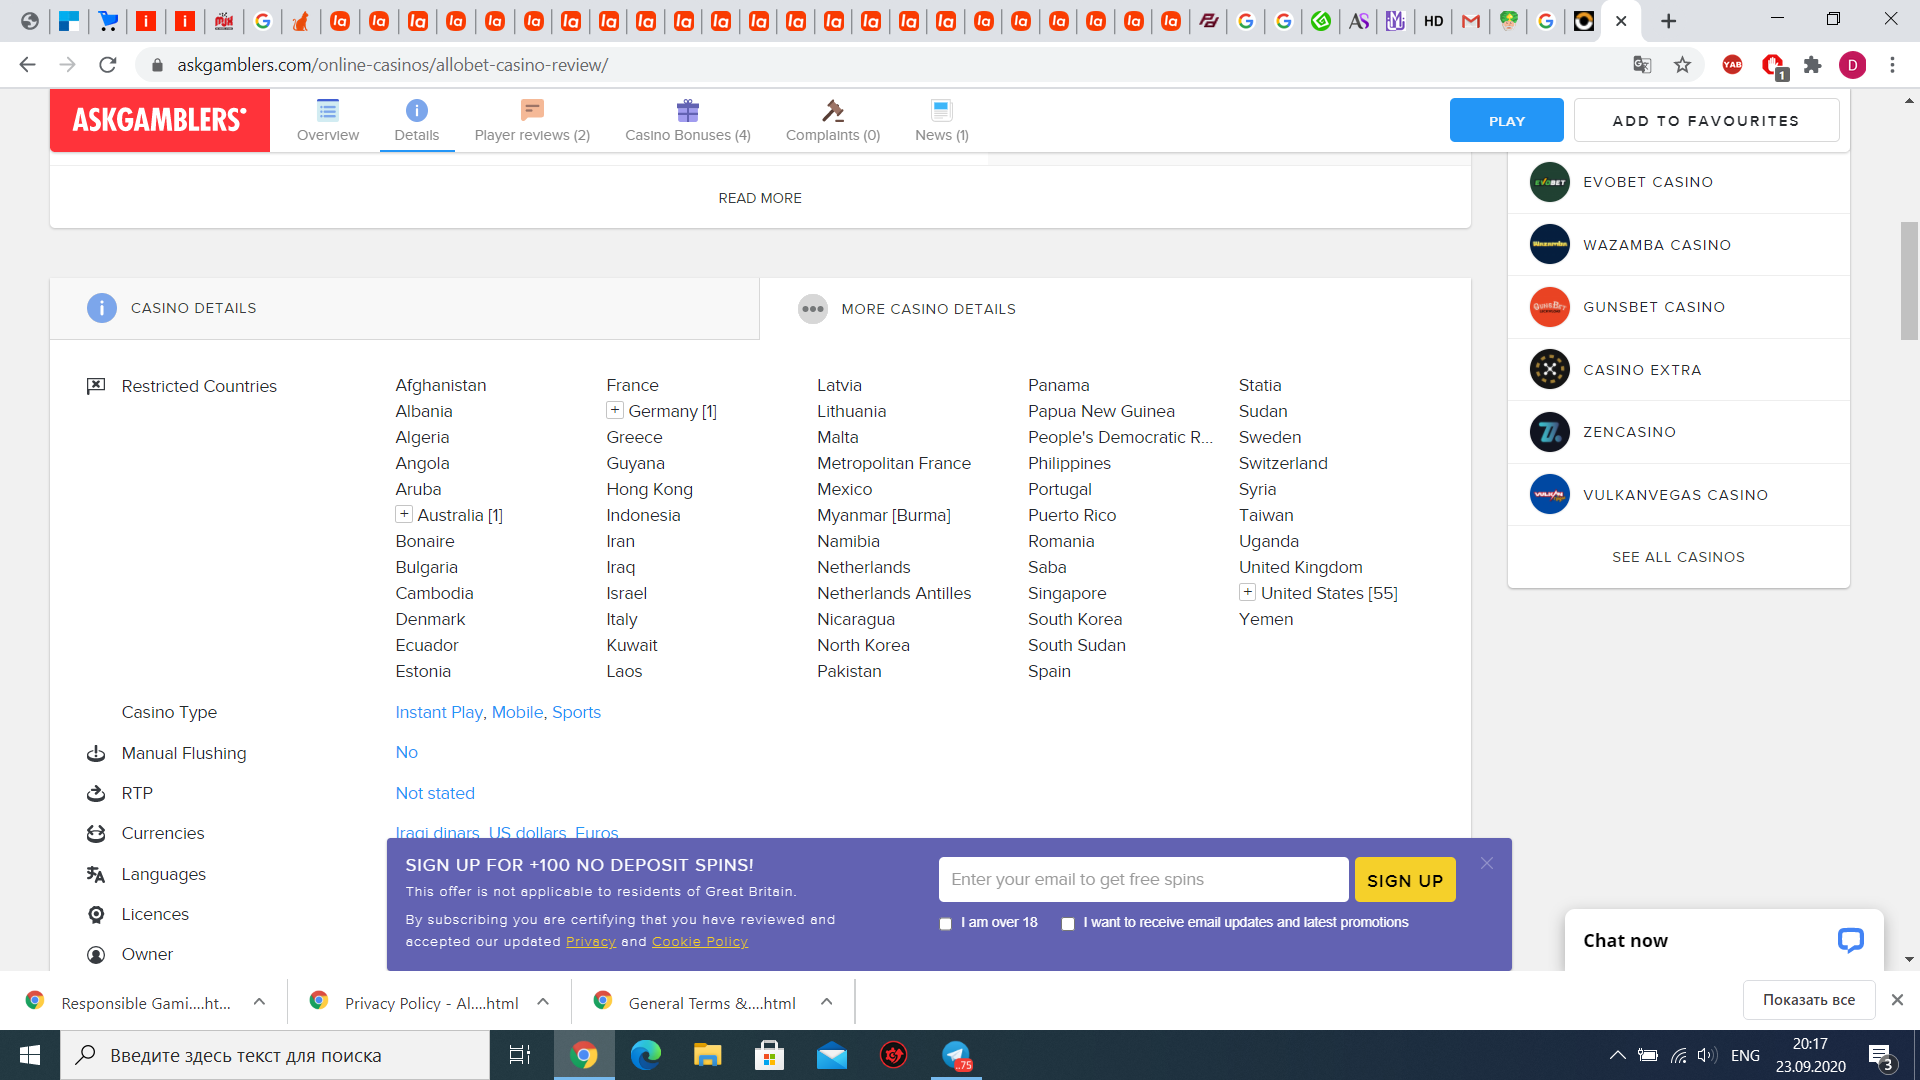Viewport: 1920px width, 1080px height.
Task: Click the AskGamblers logo
Action: coord(160,120)
